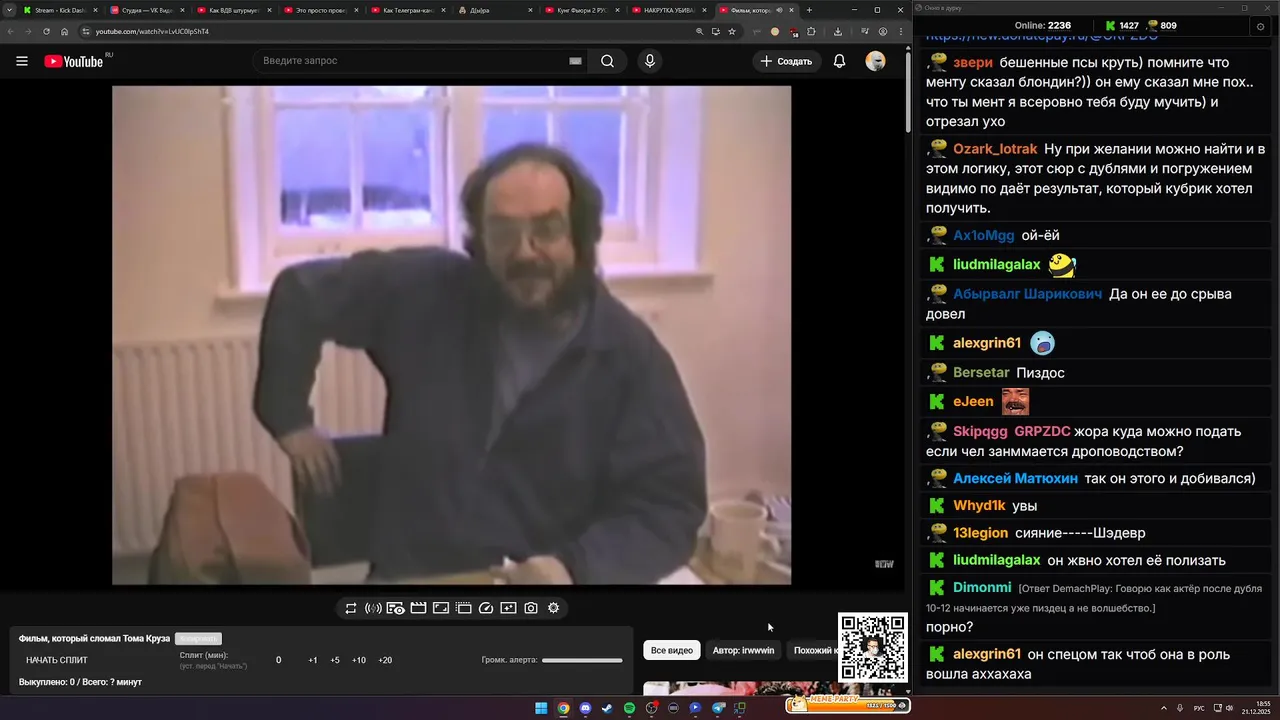Switch to the Студия — VK Видео tab
This screenshot has height=720, width=1280.
146,10
